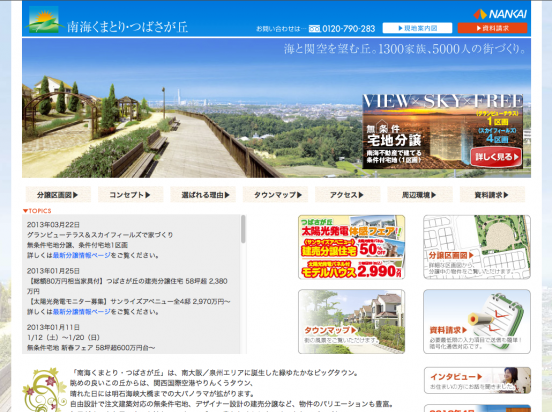Follow 最新分譲情報ページ link in March 22 topic
Screen dimensions: 552x412
(x=81, y=255)
